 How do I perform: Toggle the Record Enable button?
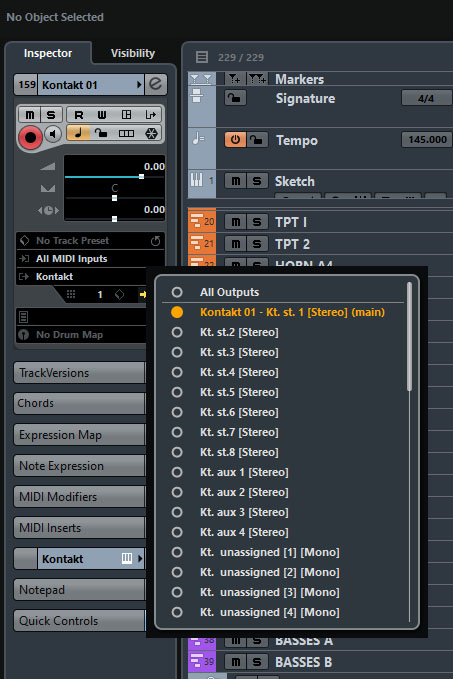(x=30, y=137)
